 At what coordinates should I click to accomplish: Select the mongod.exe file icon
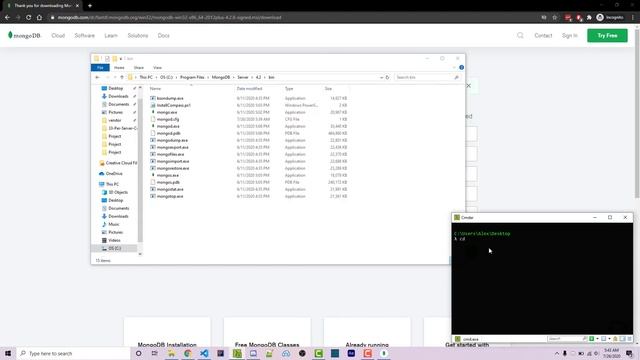tap(153, 126)
